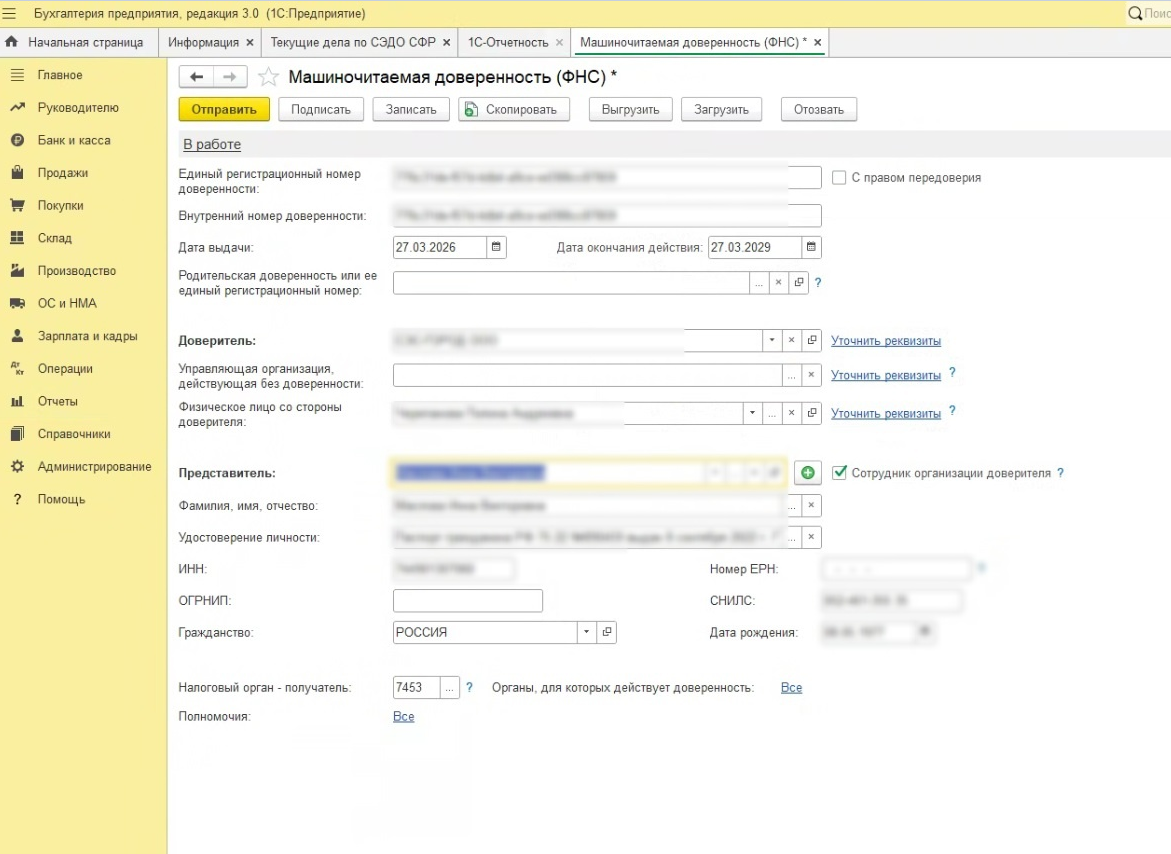Click the Загрузить button

(721, 109)
